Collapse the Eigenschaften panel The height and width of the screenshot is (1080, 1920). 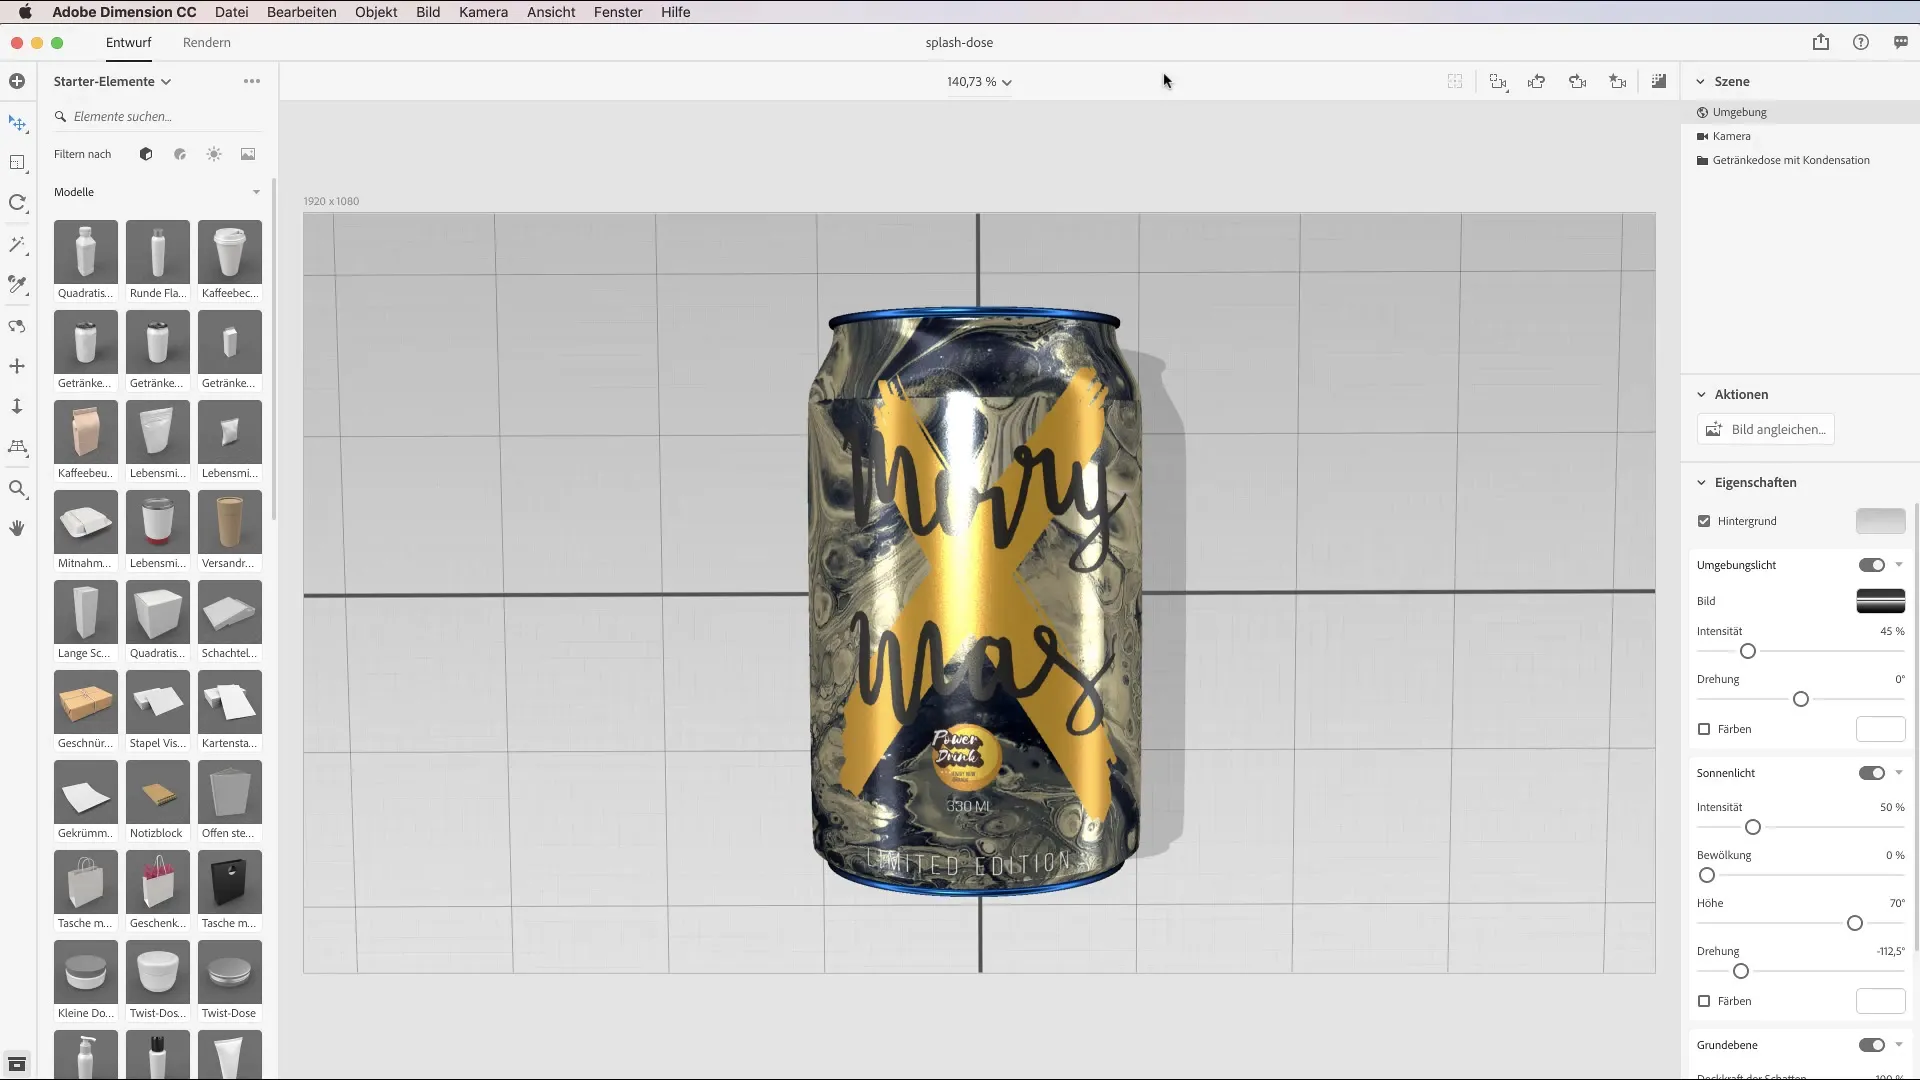click(1701, 483)
